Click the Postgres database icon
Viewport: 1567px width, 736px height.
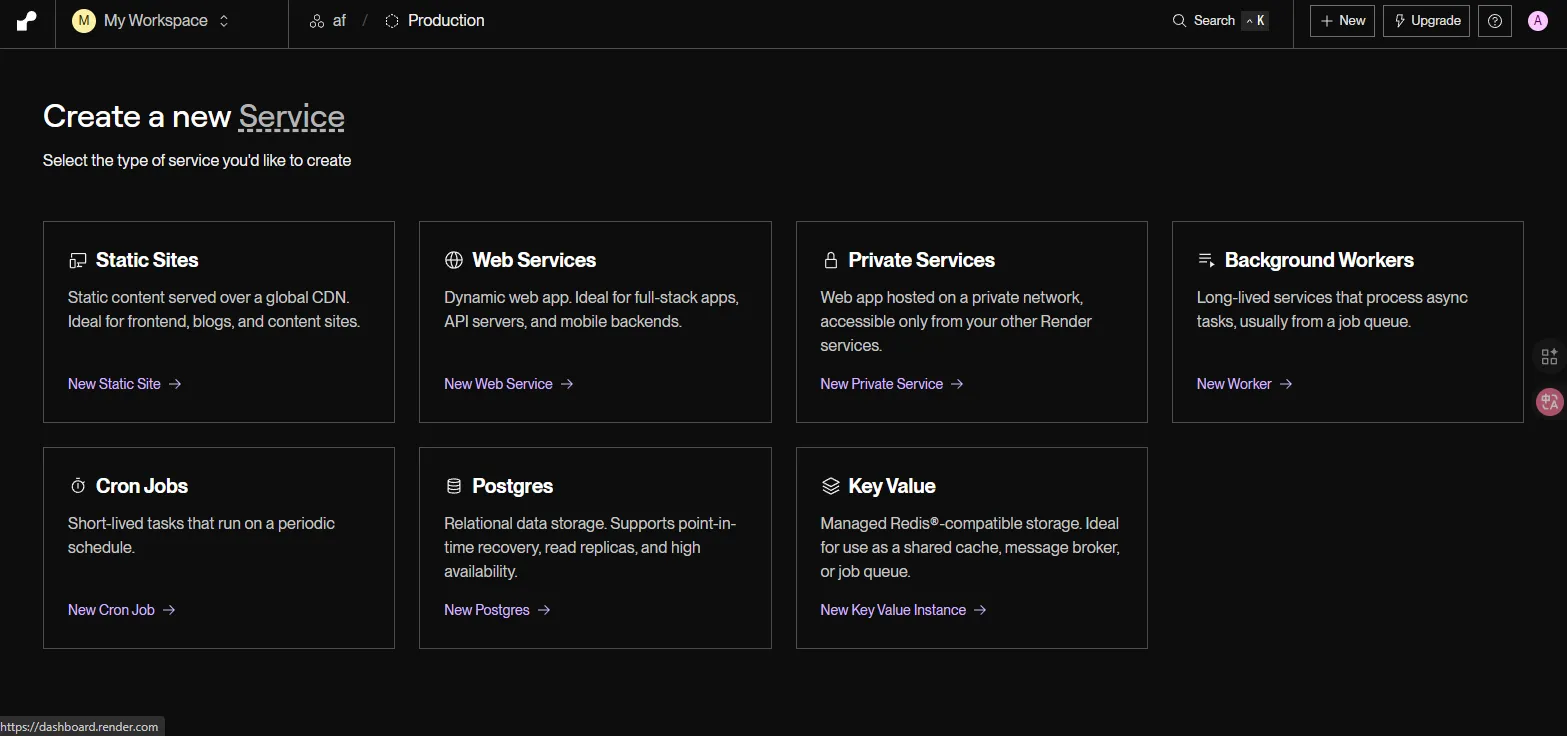pyautogui.click(x=454, y=487)
